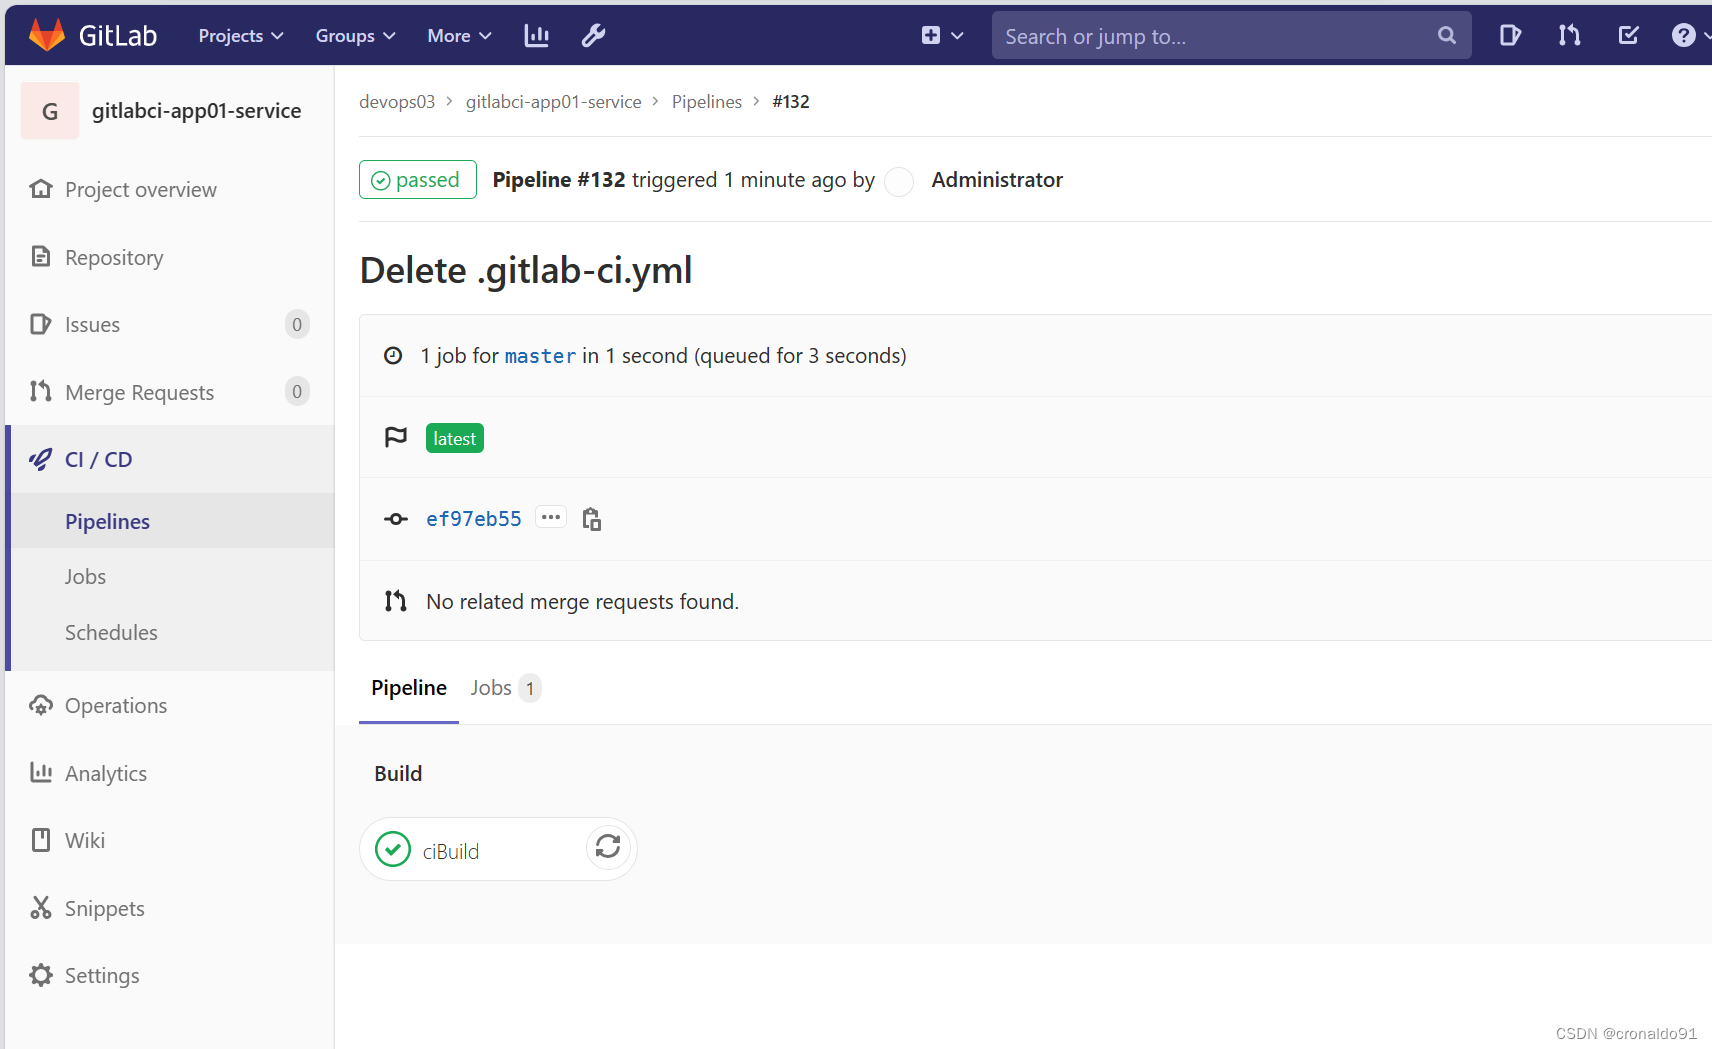
Task: Open the Groups dropdown menu
Action: click(355, 36)
